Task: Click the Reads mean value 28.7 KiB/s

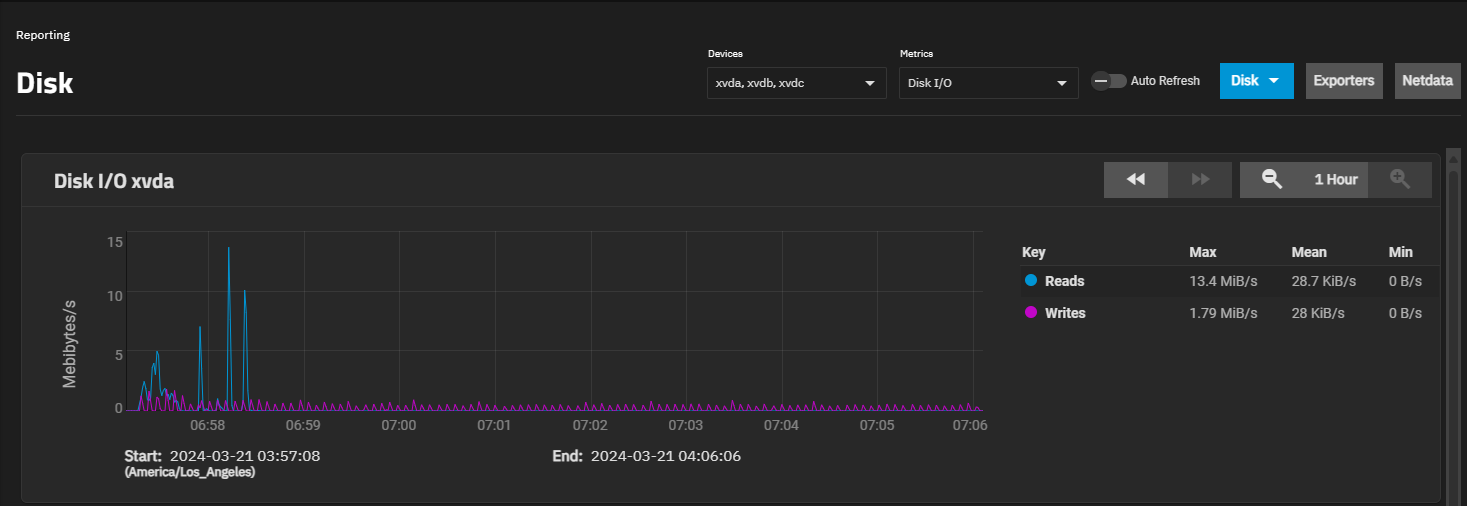Action: 1323,281
